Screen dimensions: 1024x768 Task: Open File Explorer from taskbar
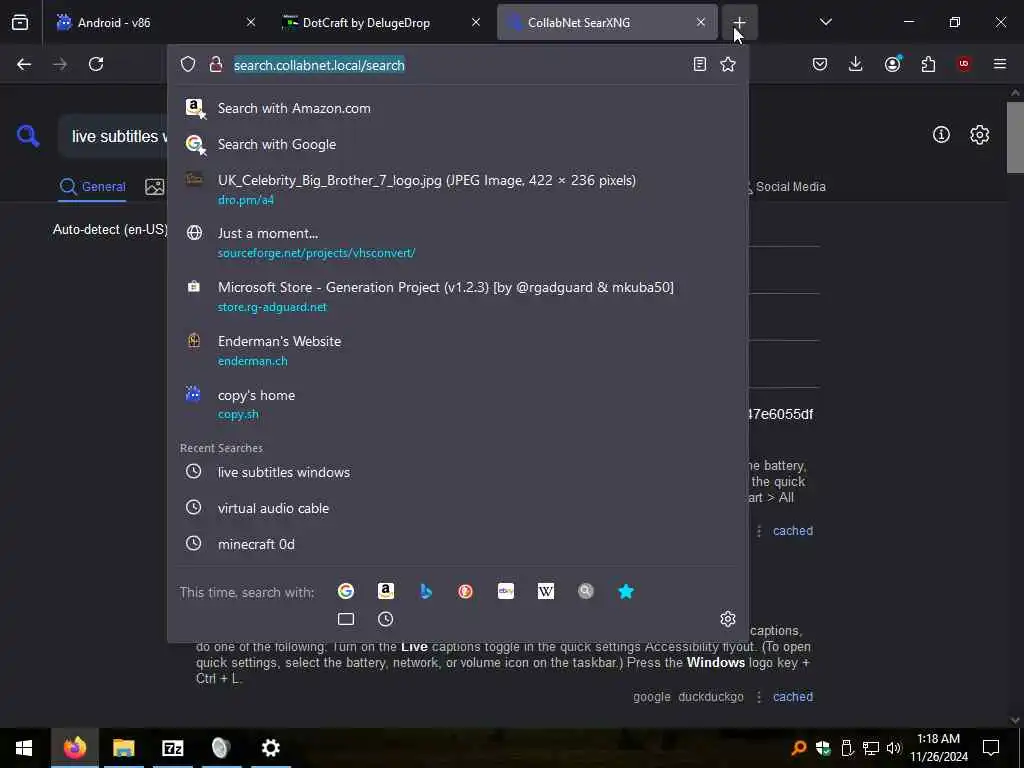[x=123, y=748]
